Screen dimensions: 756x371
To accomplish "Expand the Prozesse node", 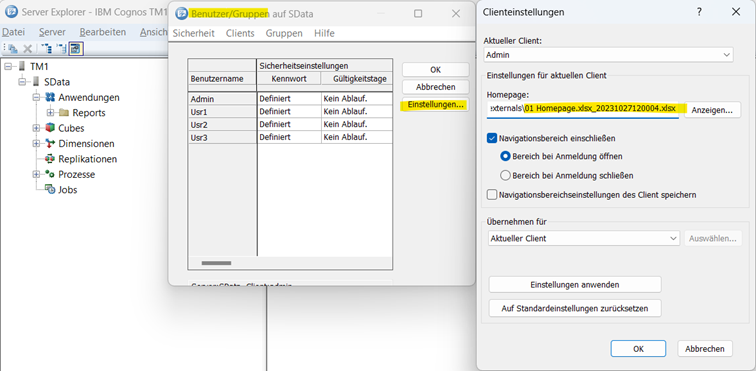I will pos(36,175).
